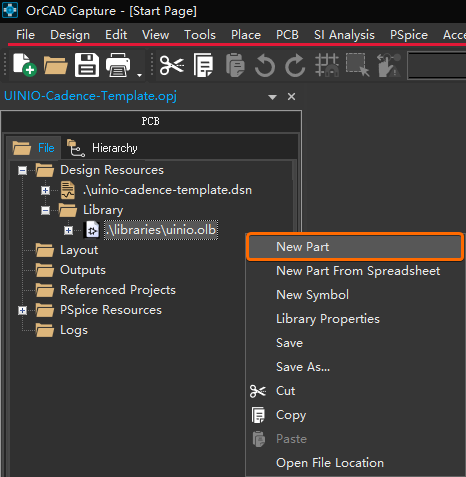Save using the floppy disk icon

click(87, 65)
